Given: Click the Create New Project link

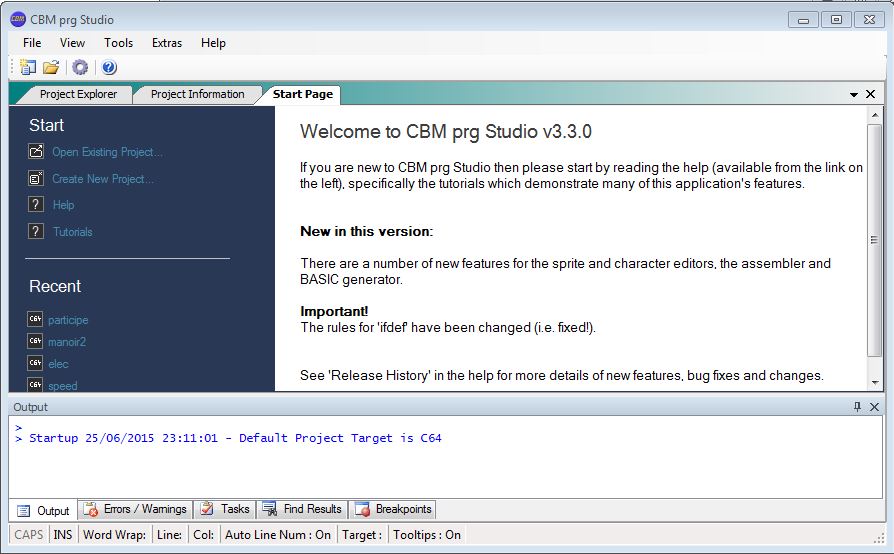Looking at the screenshot, I should (x=103, y=178).
